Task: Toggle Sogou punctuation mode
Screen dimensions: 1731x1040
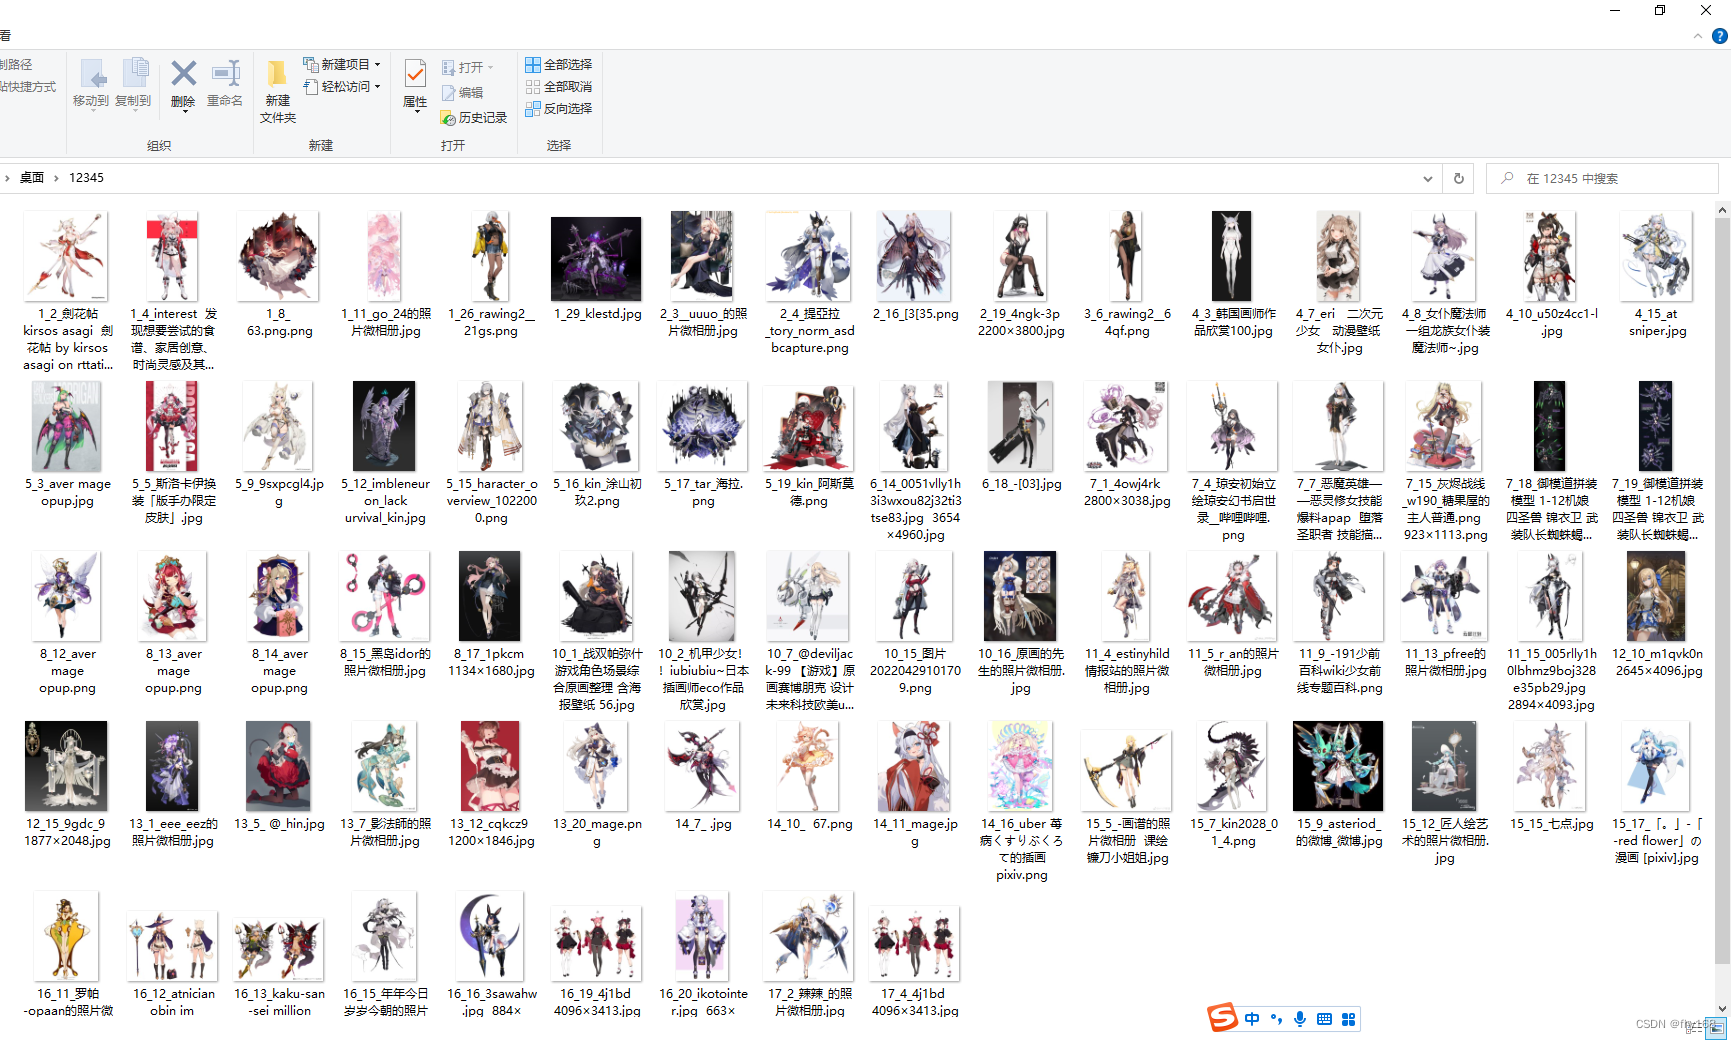Action: (x=1276, y=1019)
